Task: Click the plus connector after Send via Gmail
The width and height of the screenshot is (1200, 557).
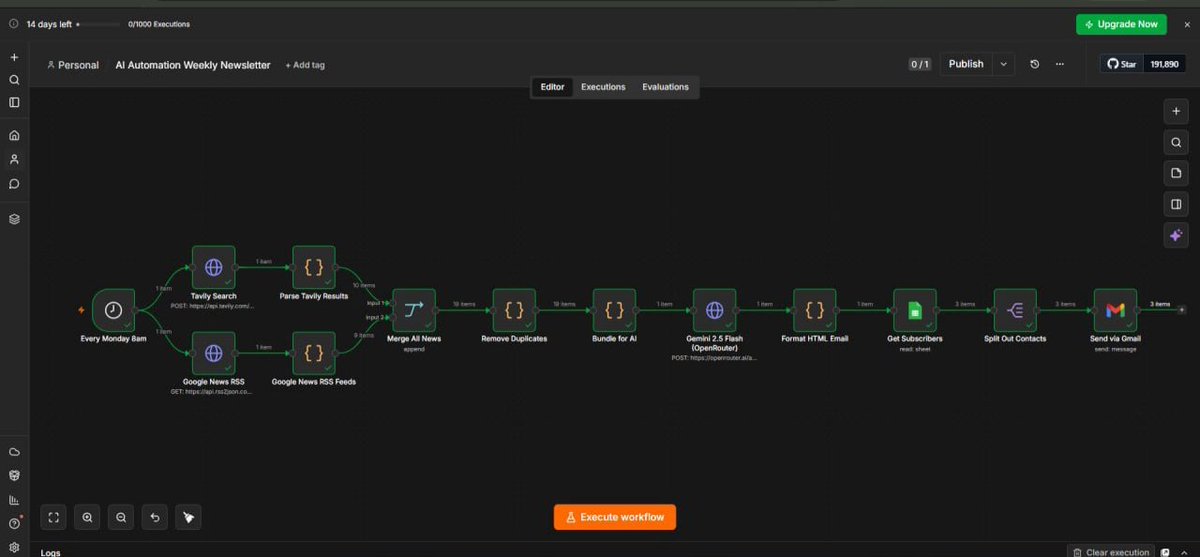Action: point(1182,310)
